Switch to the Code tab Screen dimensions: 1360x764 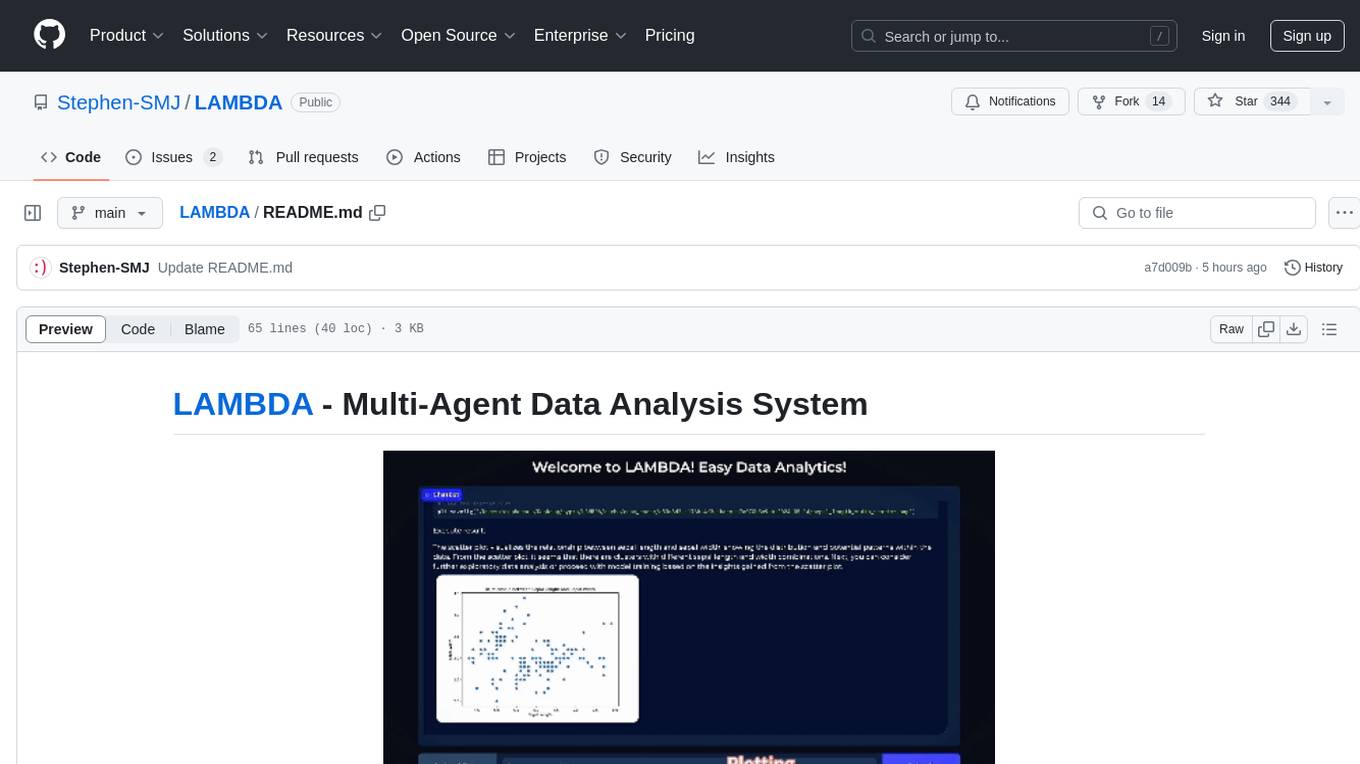(x=71, y=157)
